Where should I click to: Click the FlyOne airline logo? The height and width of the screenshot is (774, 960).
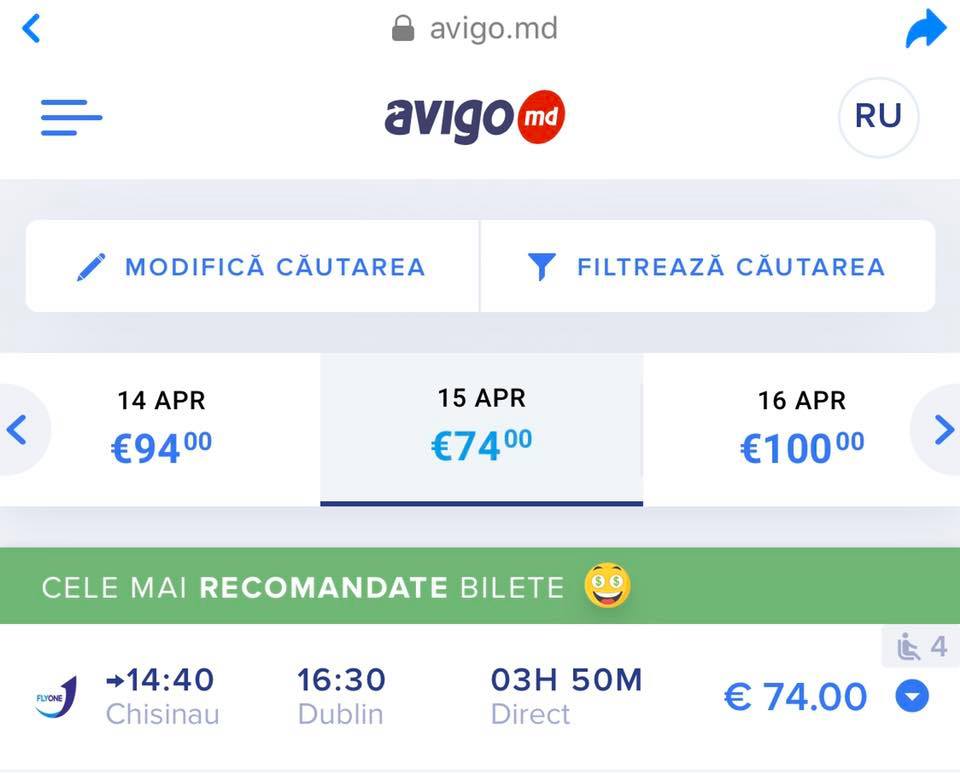coord(56,697)
